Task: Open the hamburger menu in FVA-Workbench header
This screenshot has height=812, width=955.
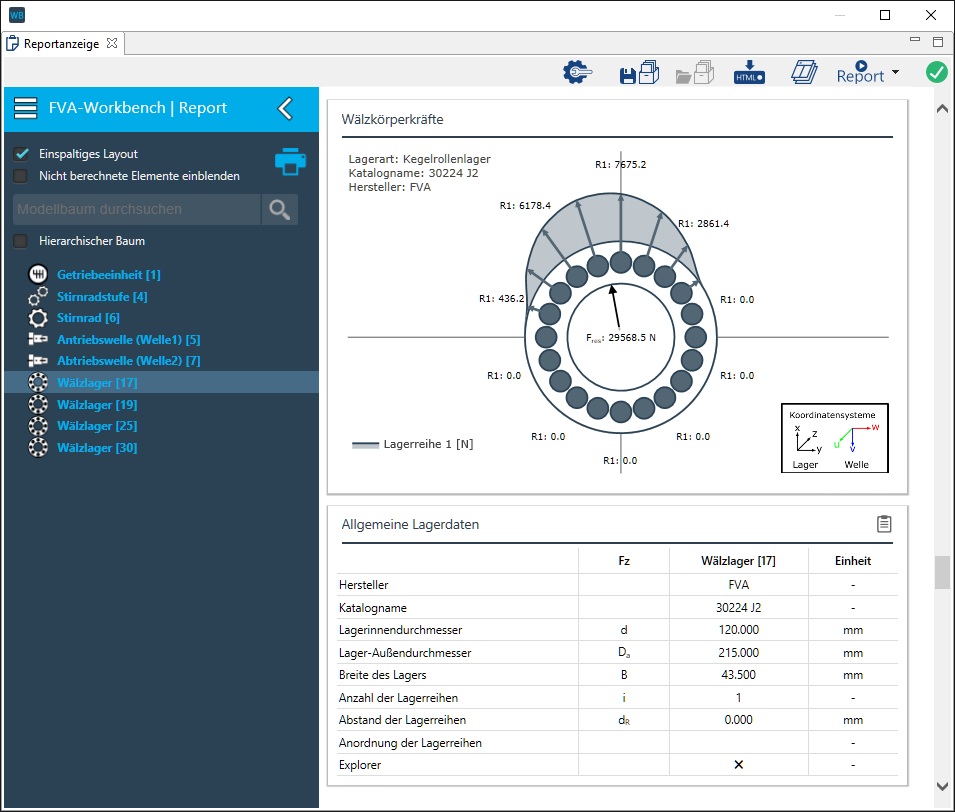Action: click(x=26, y=108)
